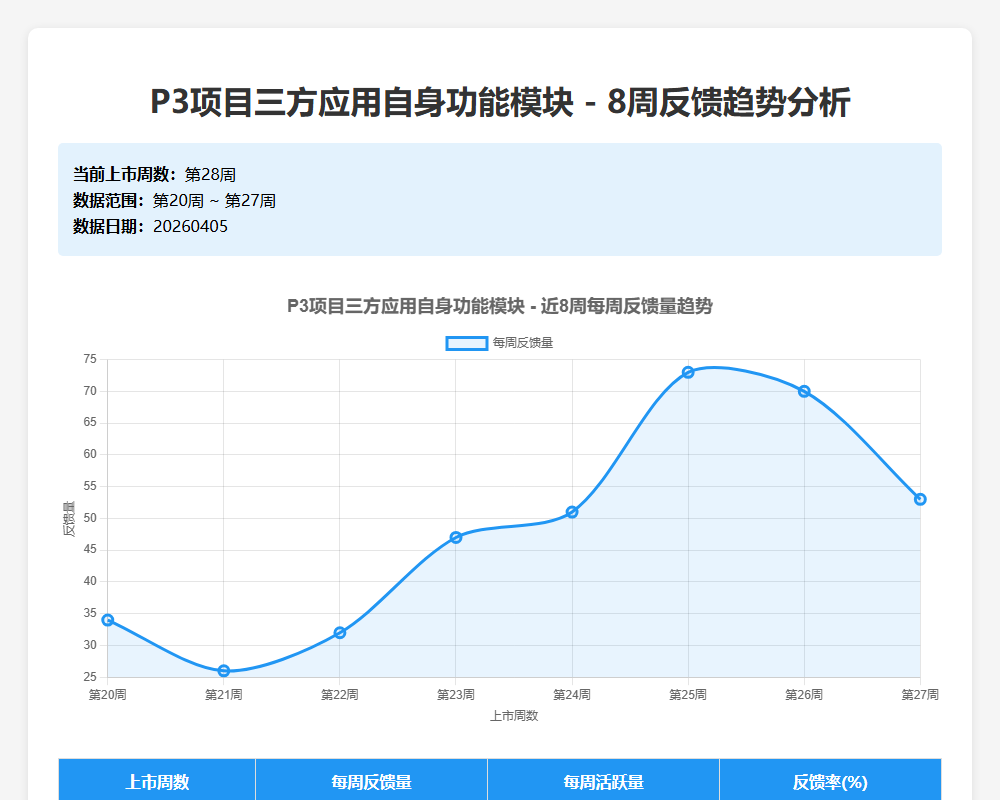The width and height of the screenshot is (1000, 800).
Task: Select the 第25周 peak data point
Action: click(x=688, y=372)
